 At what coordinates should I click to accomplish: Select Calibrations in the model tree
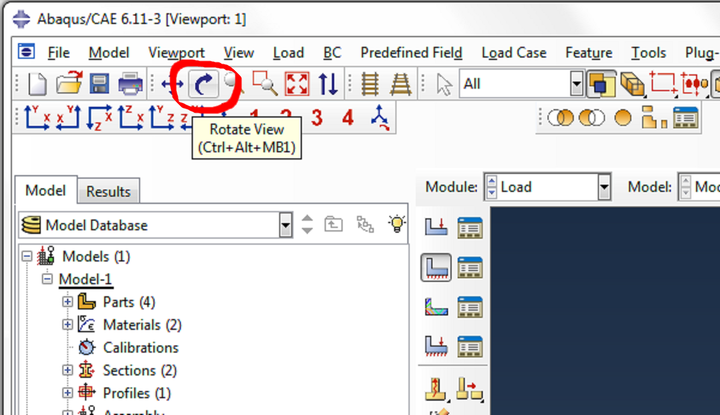click(141, 348)
